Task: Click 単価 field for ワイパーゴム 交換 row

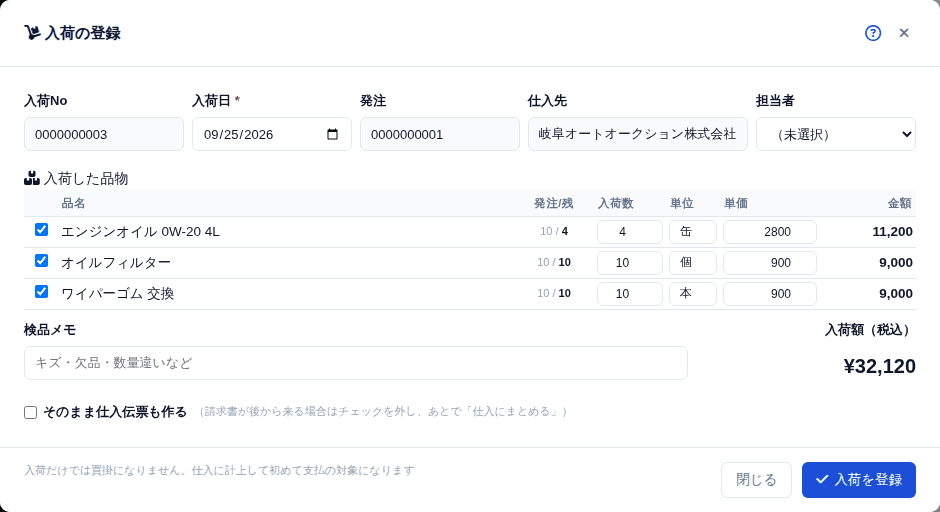Action: [770, 294]
